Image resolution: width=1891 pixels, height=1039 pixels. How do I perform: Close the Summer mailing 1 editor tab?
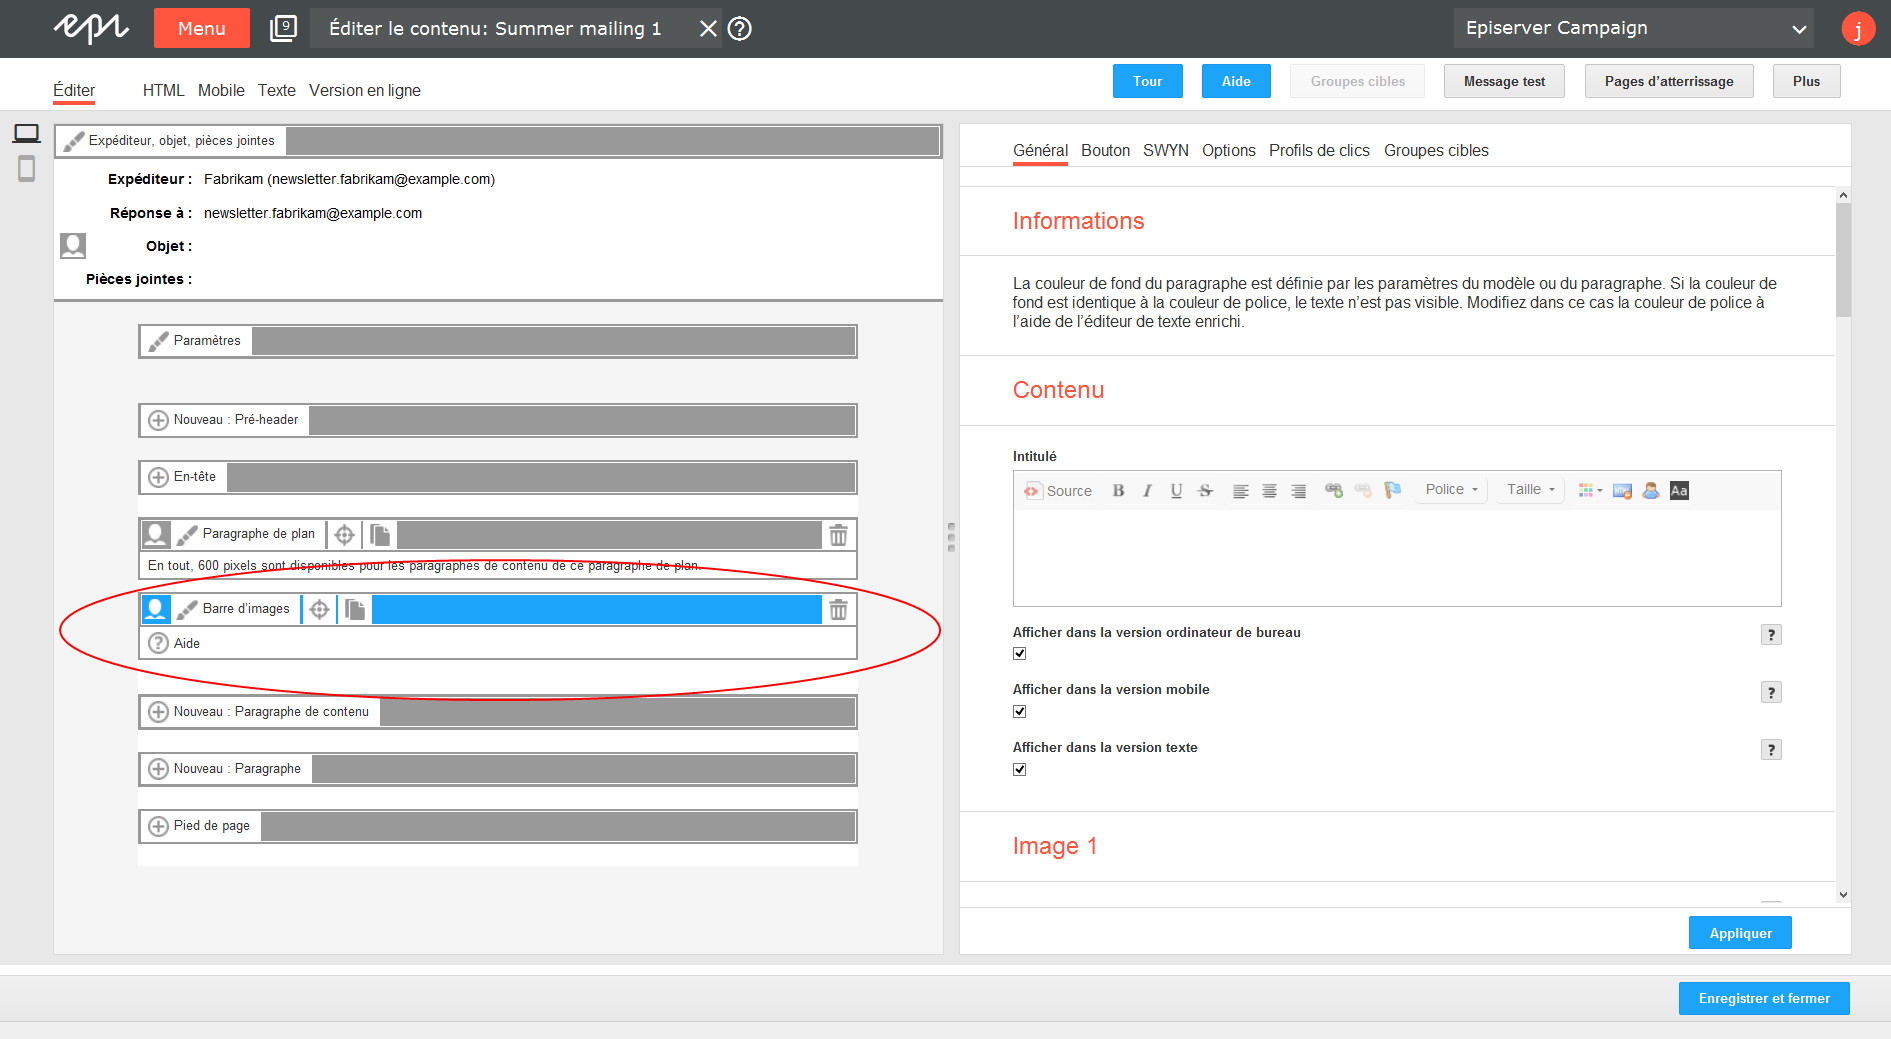(x=708, y=28)
